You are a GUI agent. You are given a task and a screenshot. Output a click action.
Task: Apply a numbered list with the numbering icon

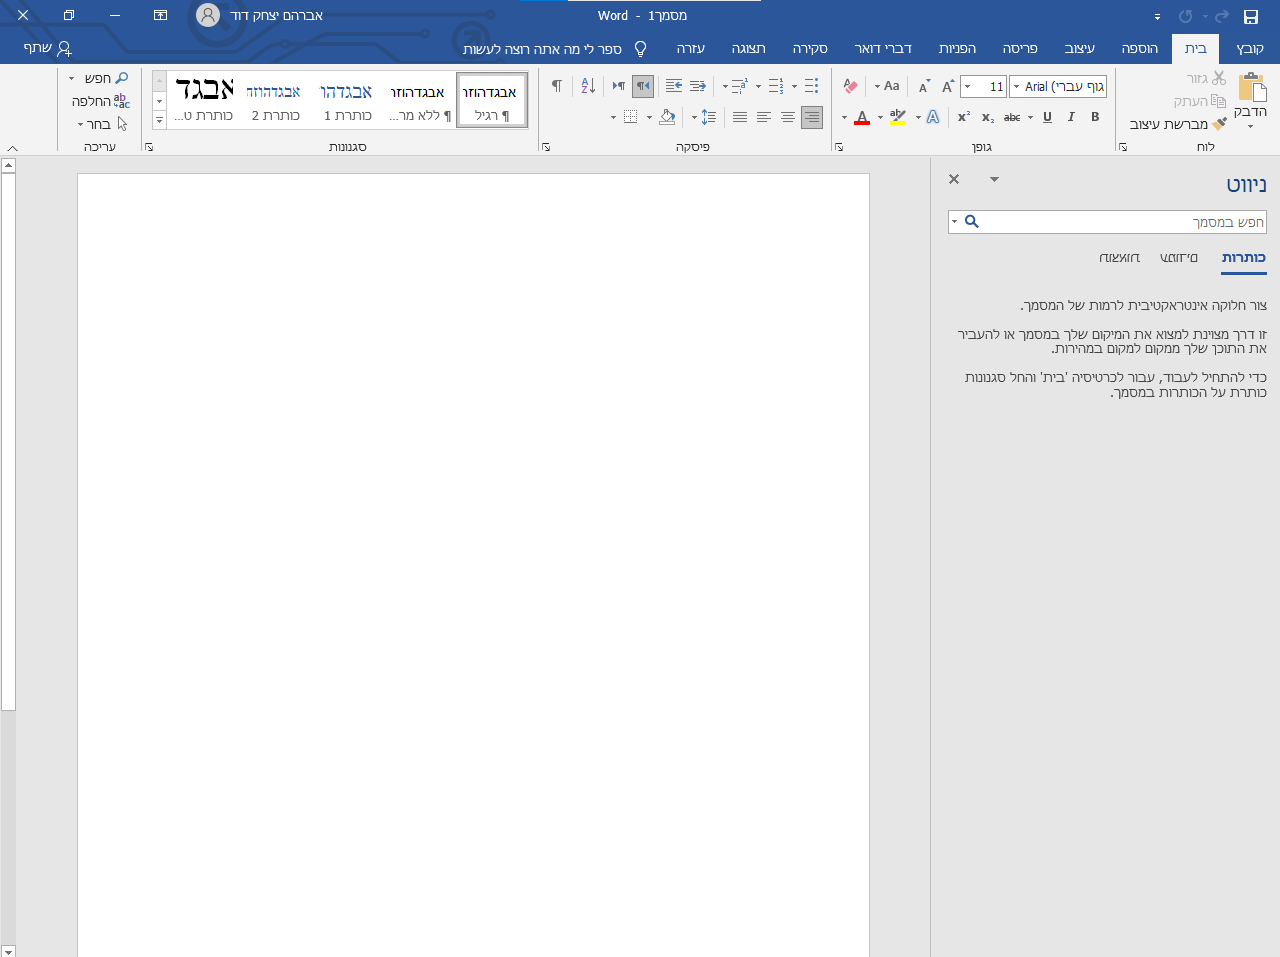(776, 86)
